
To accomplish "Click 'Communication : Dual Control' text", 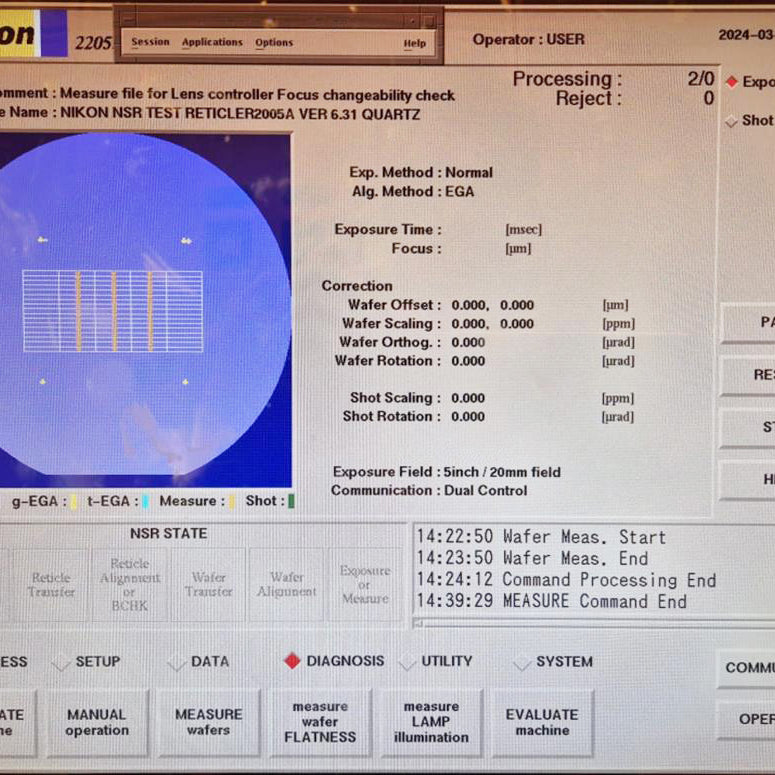I will (x=429, y=490).
